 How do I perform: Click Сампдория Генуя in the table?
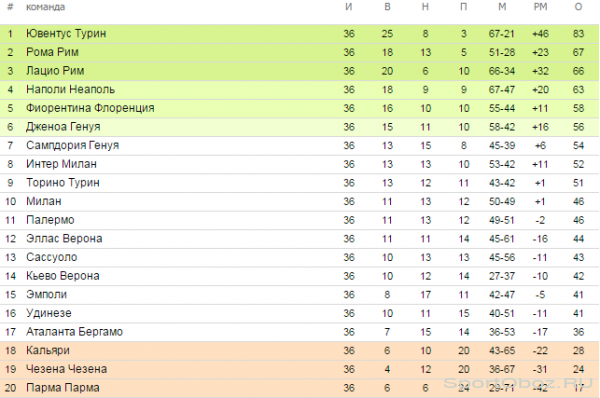pos(72,145)
